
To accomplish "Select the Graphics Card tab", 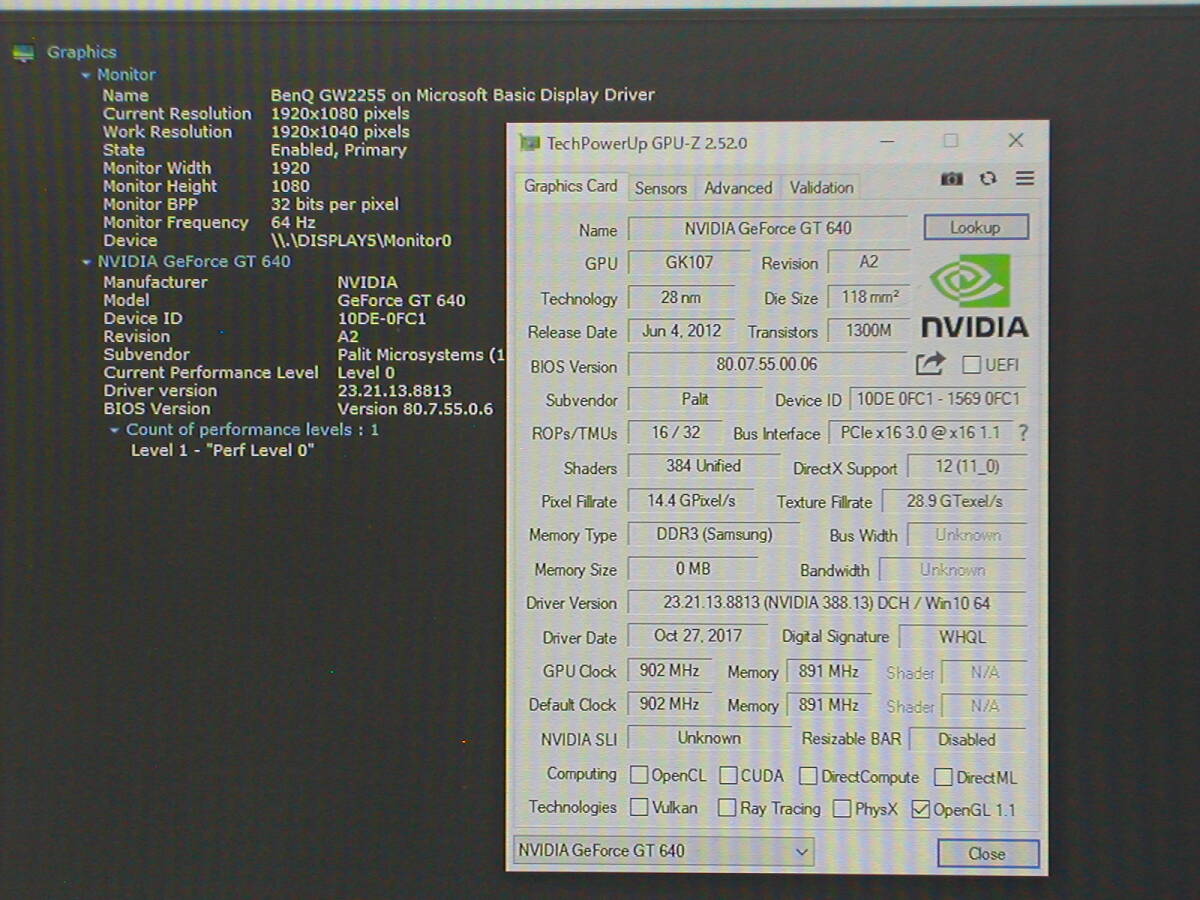I will coord(571,186).
